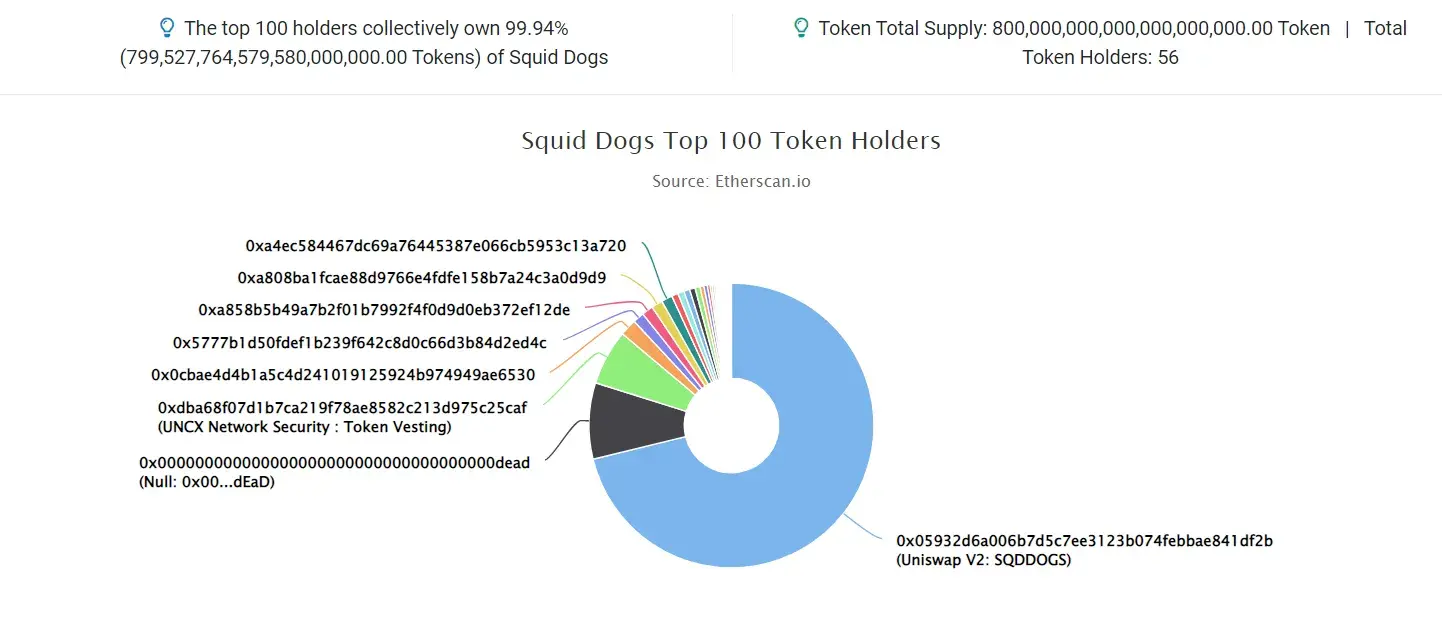Click the lightbulb icon beside top 100 holders text
Image resolution: width=1442 pixels, height=638 pixels.
point(167,27)
